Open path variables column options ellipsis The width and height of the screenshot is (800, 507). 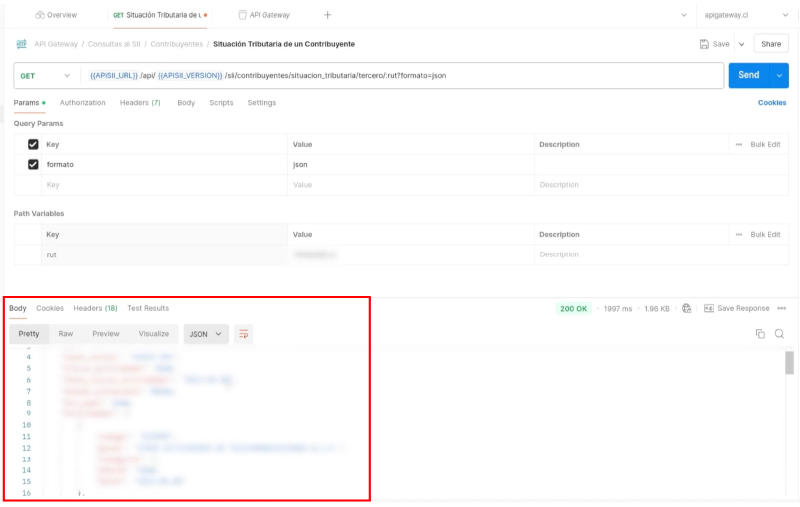[x=739, y=235]
